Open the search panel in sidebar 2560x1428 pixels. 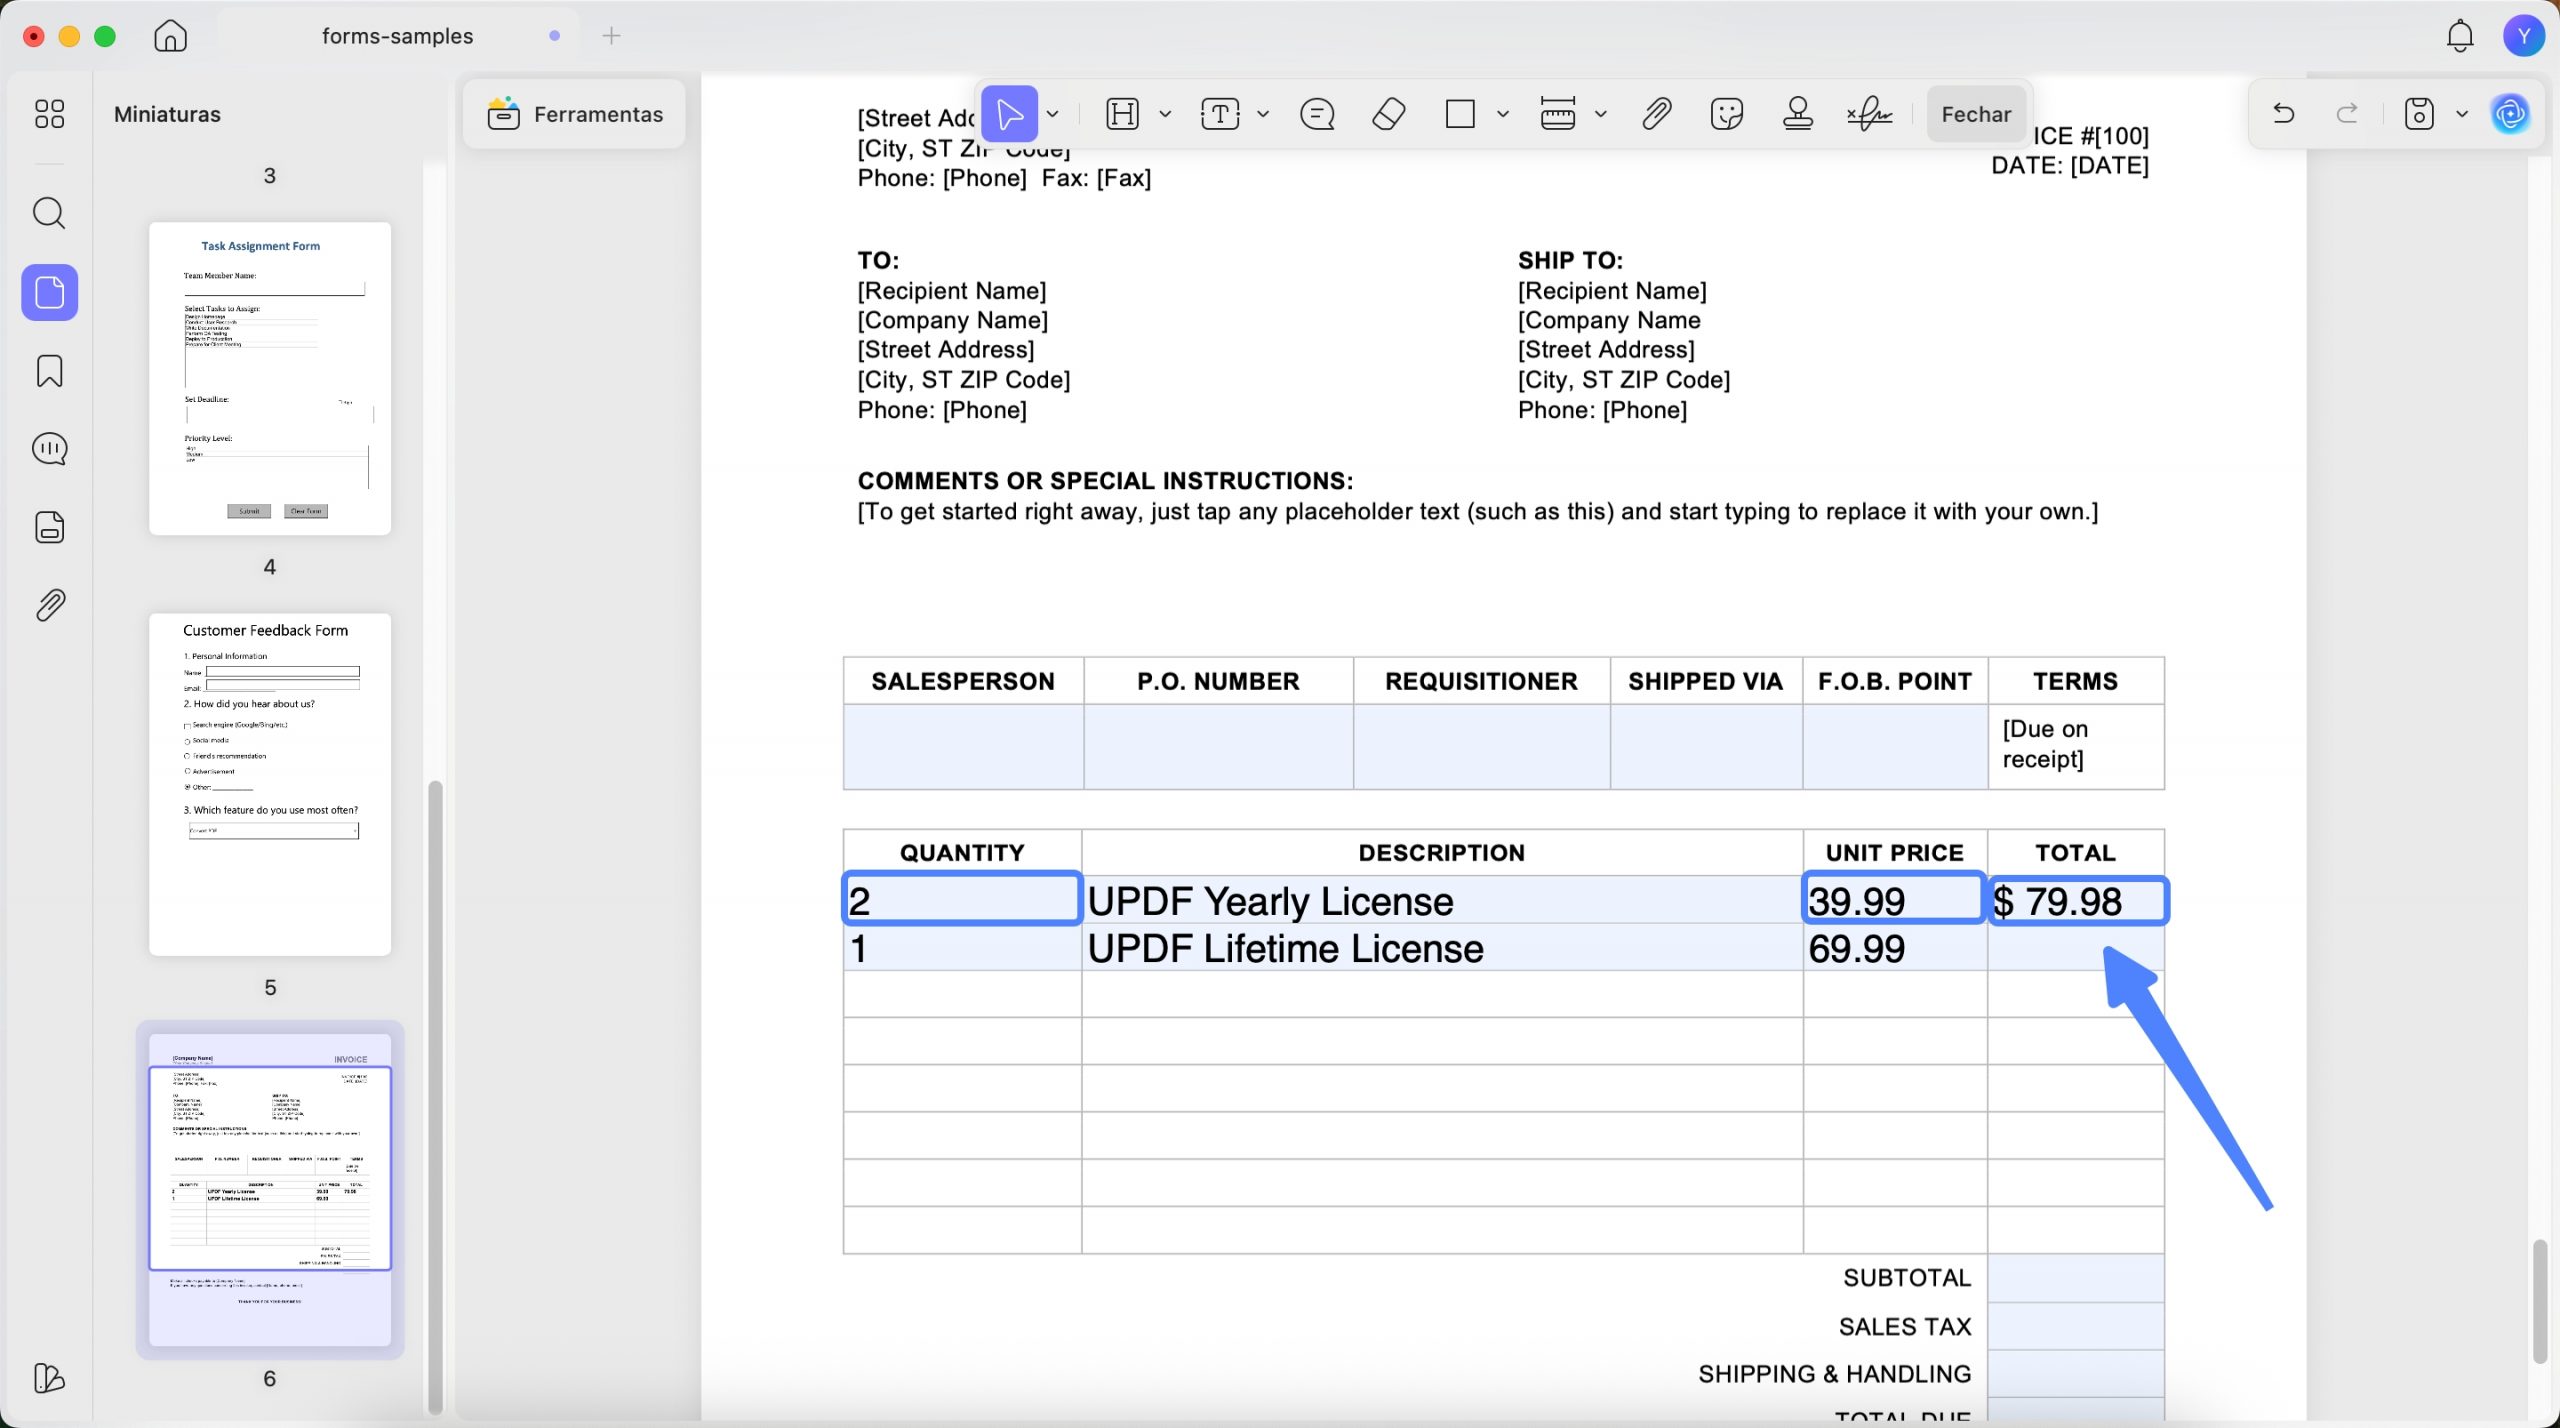49,213
